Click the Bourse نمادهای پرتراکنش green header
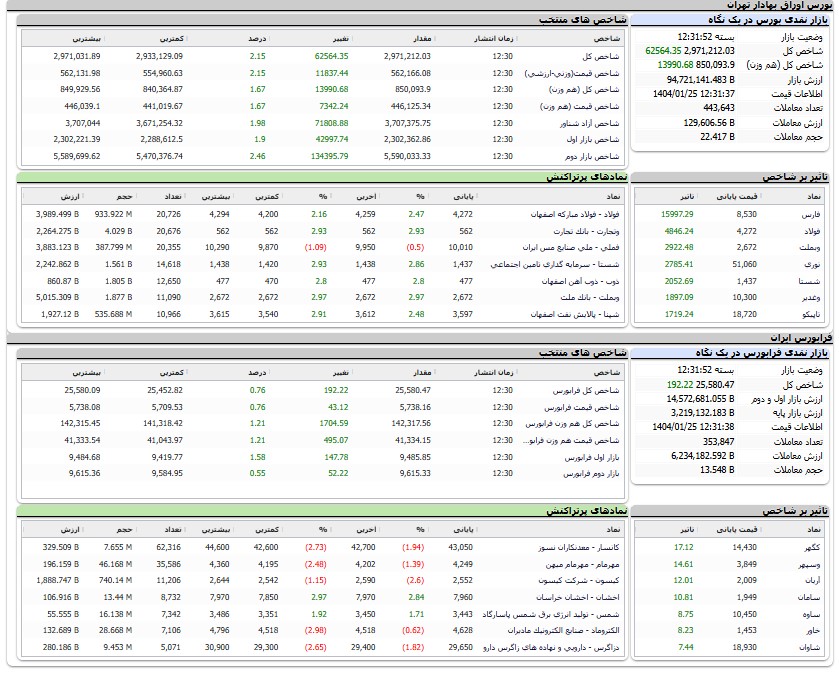 tap(586, 177)
